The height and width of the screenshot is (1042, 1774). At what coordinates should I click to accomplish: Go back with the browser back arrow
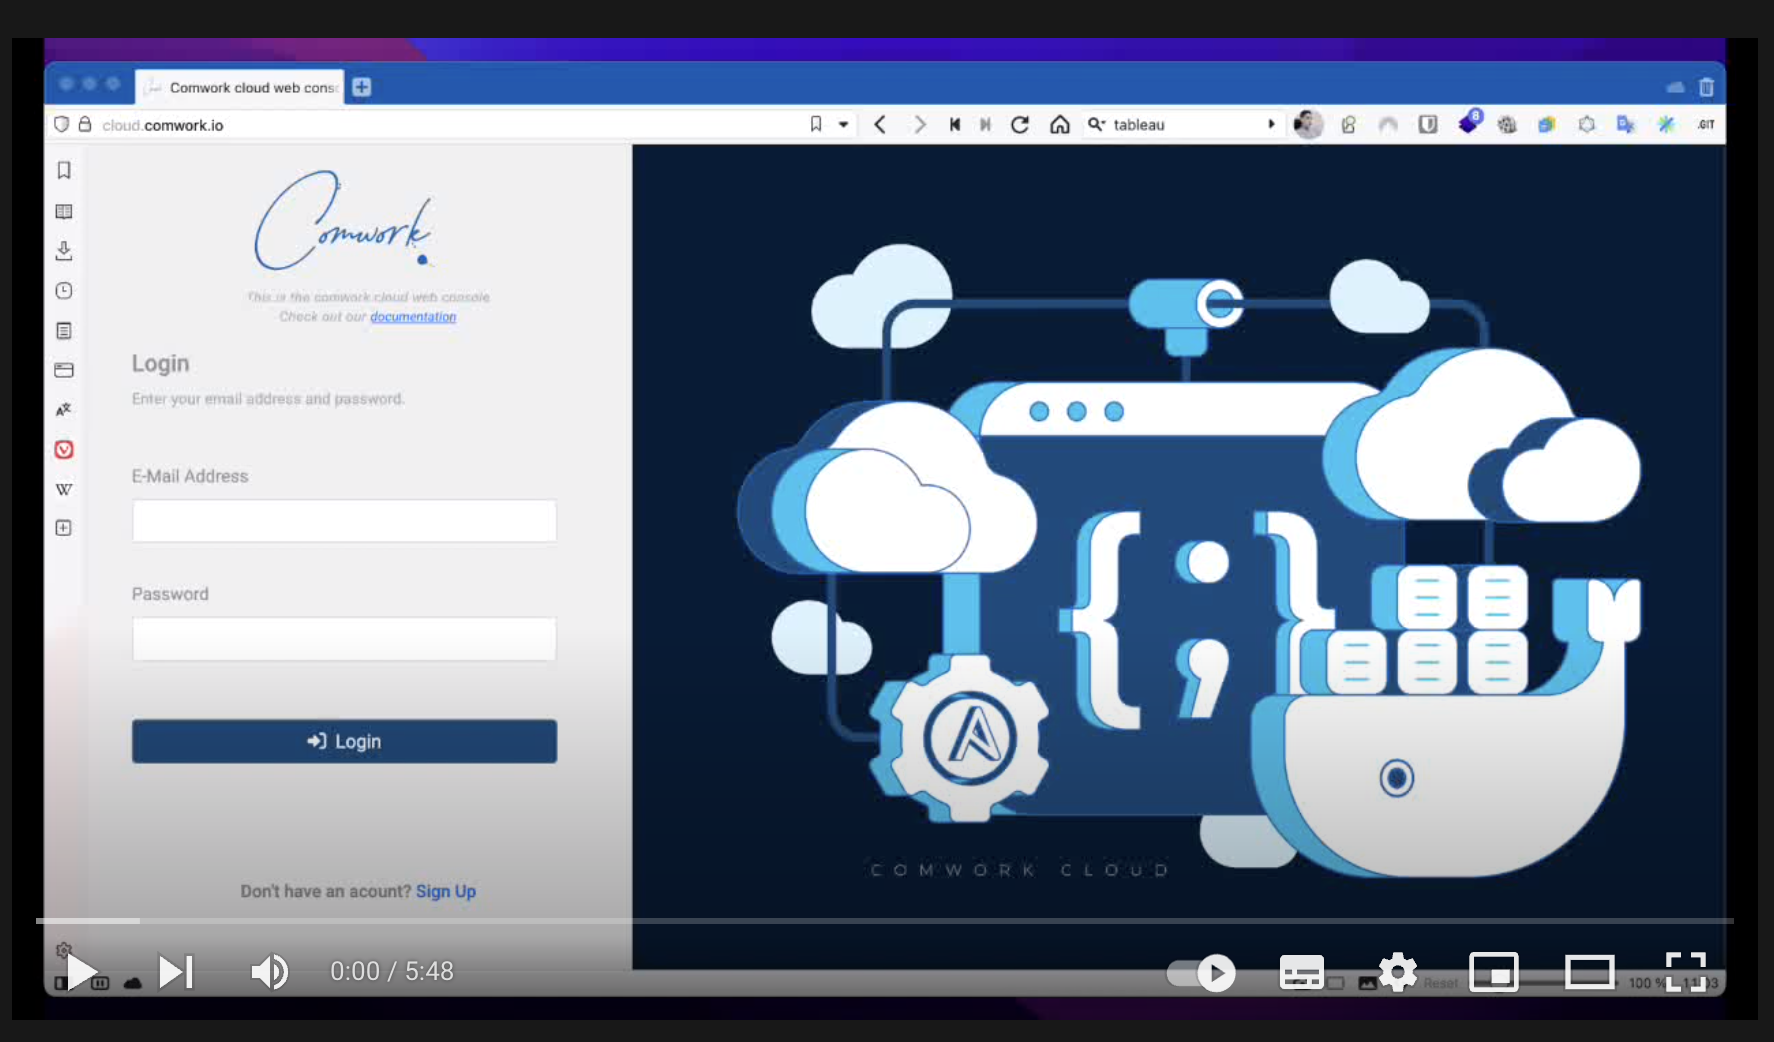pyautogui.click(x=880, y=124)
